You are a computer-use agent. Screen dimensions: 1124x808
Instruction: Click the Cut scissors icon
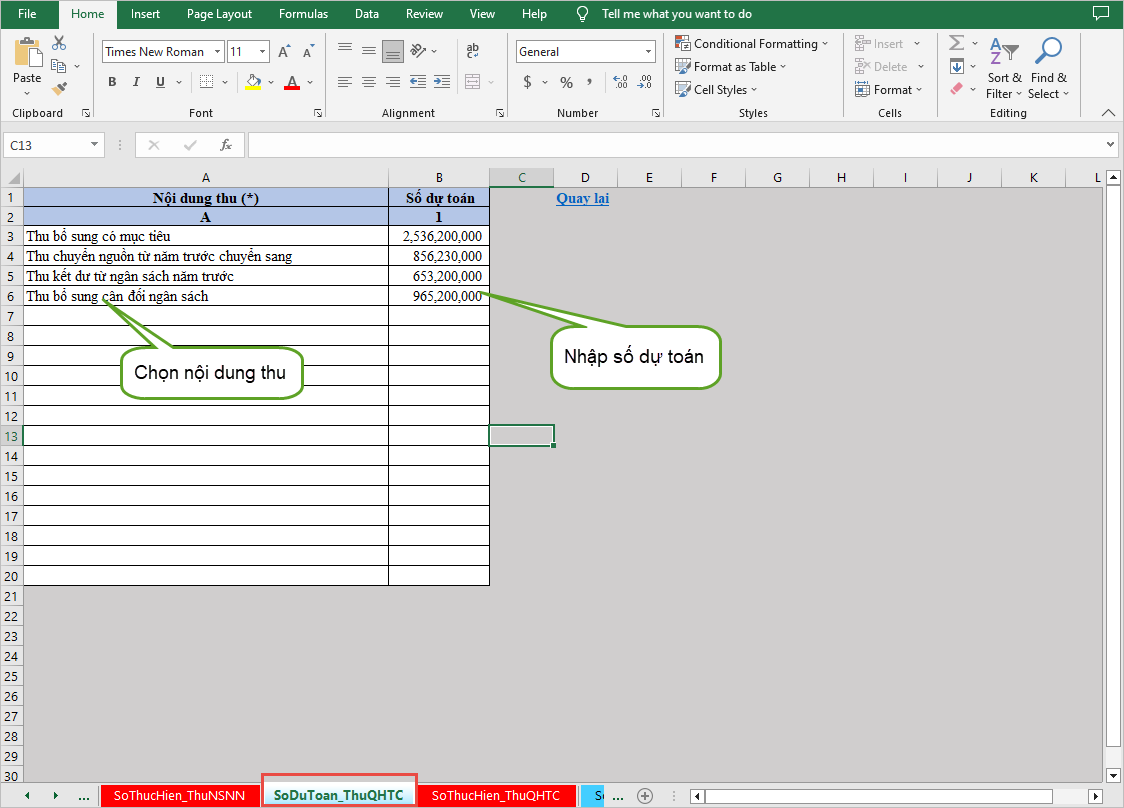[59, 43]
